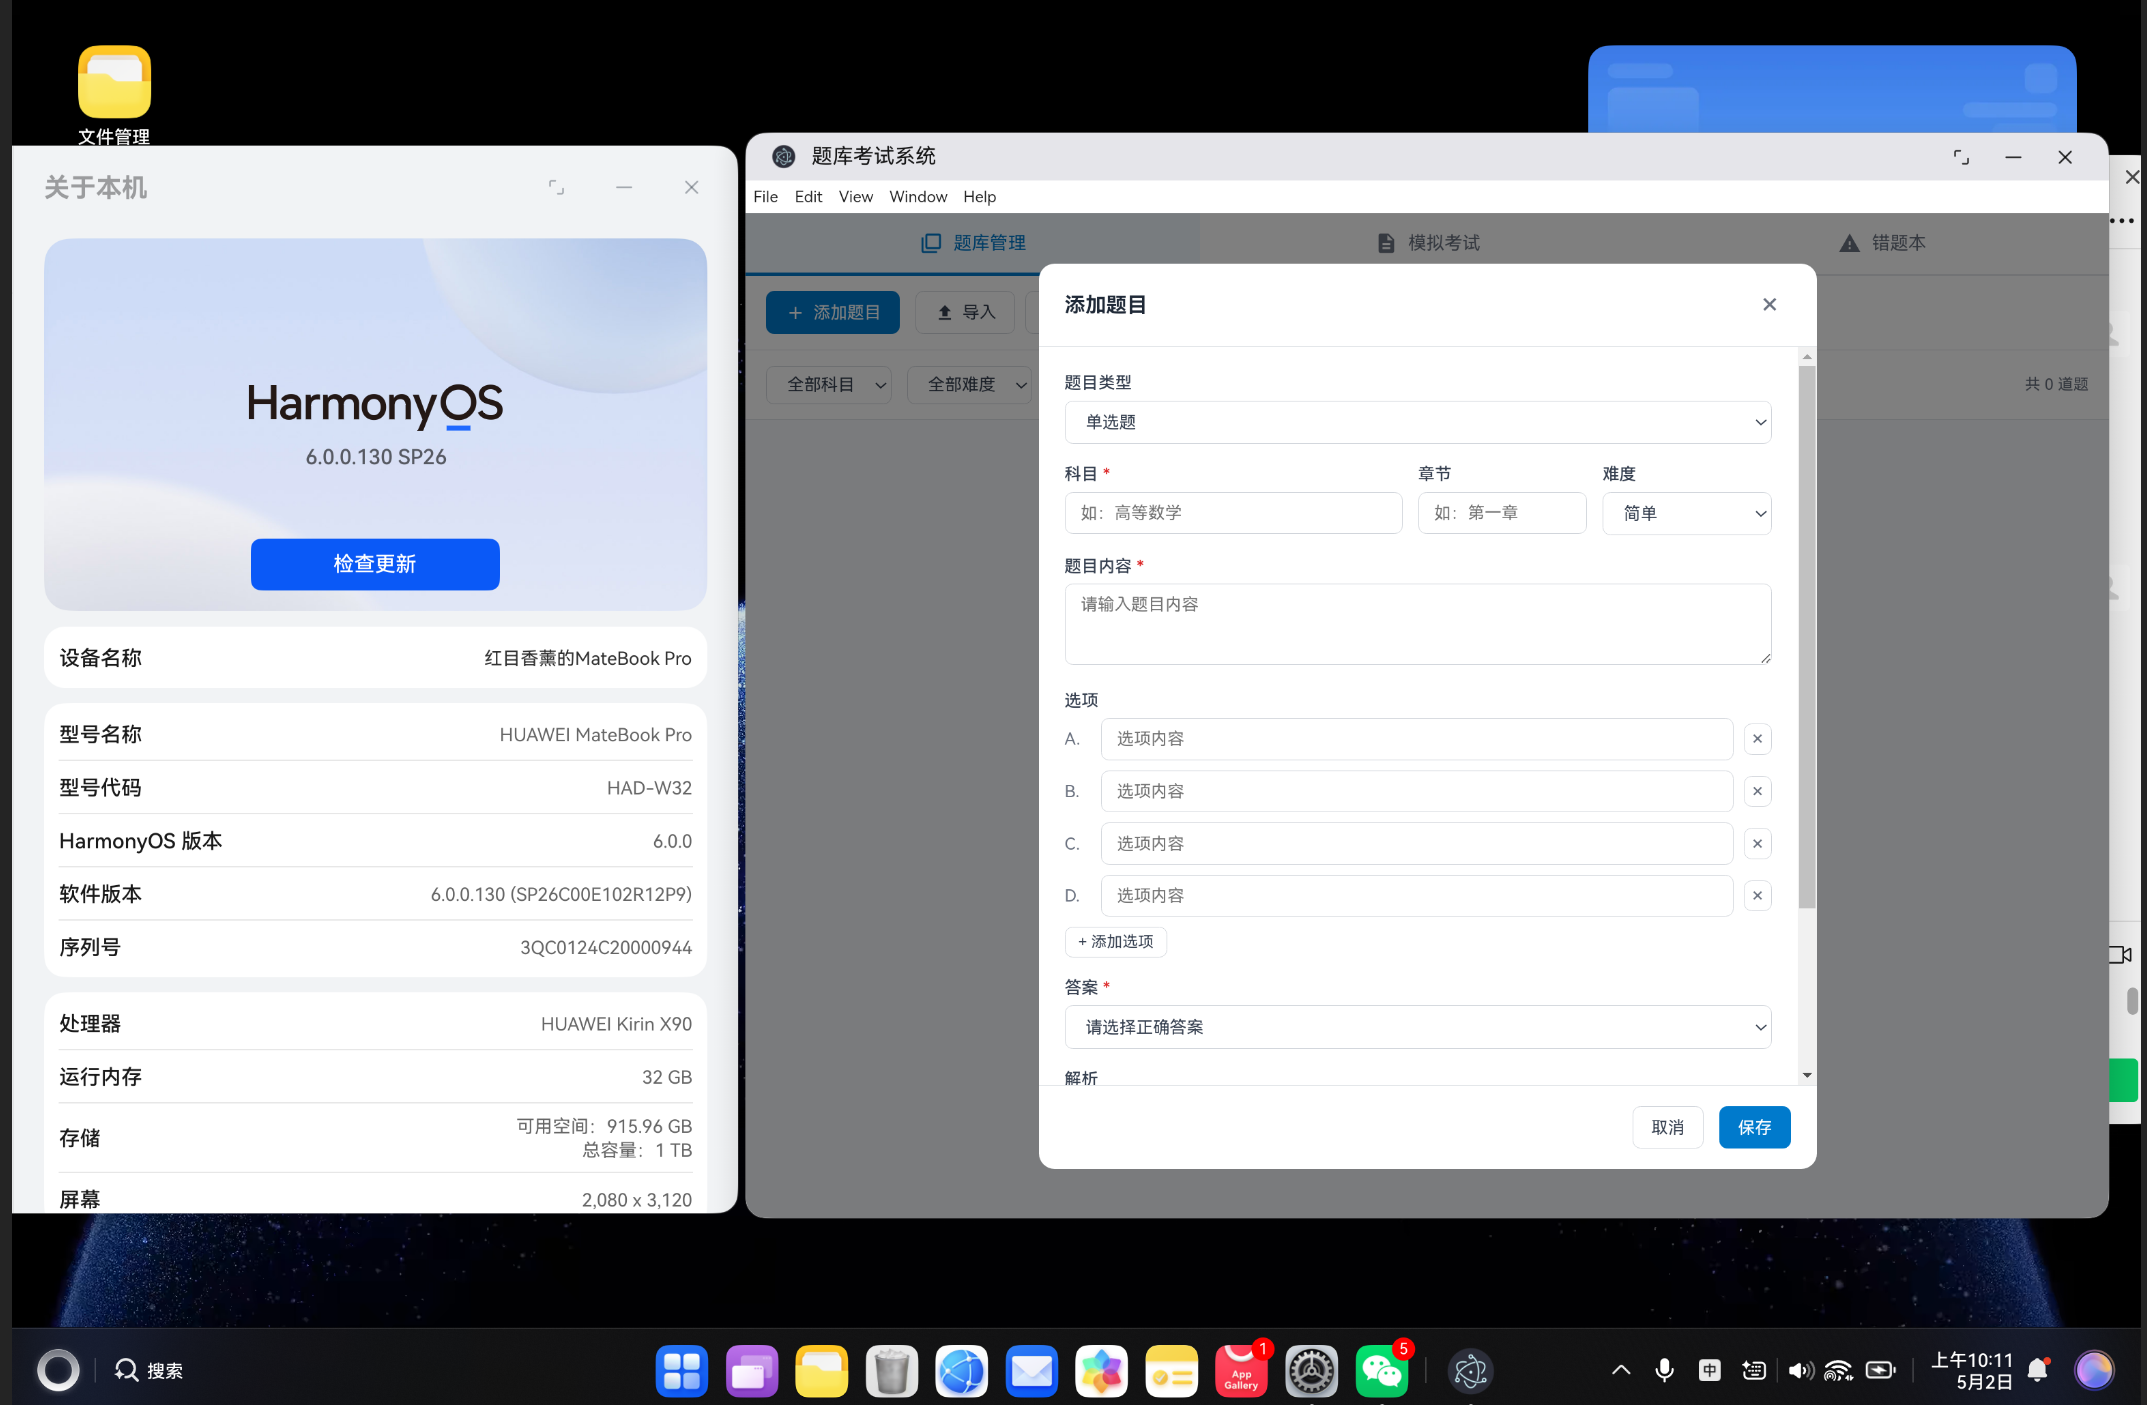Open Settings gear in dock
Viewport: 2147px width, 1405px height.
pyautogui.click(x=1311, y=1370)
